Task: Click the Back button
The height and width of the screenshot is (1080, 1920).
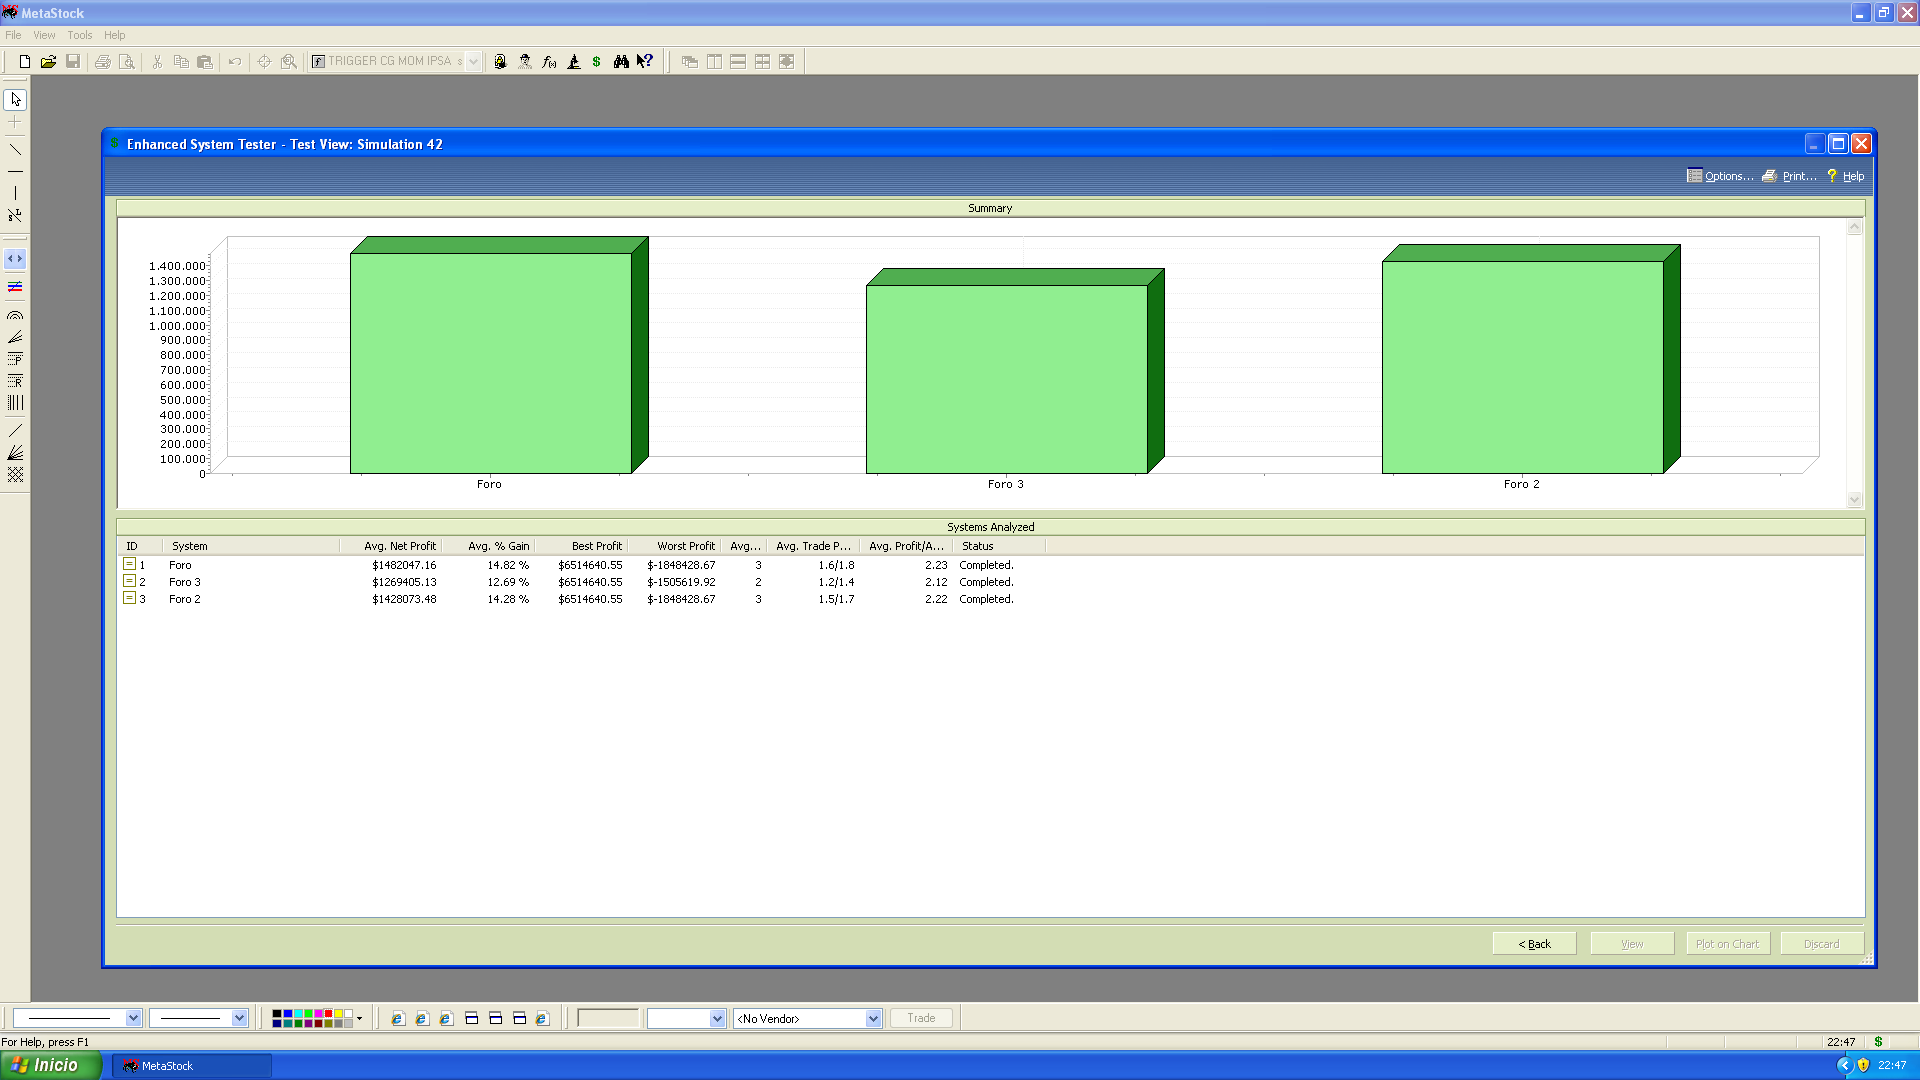Action: tap(1534, 943)
